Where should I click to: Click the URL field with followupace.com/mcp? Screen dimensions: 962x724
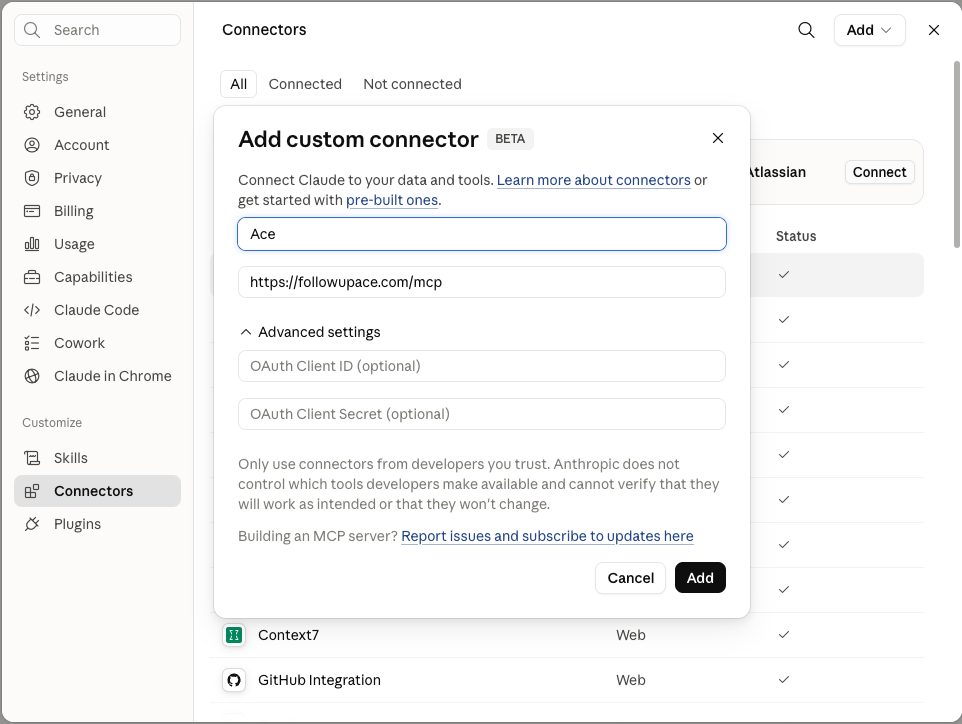tap(482, 282)
